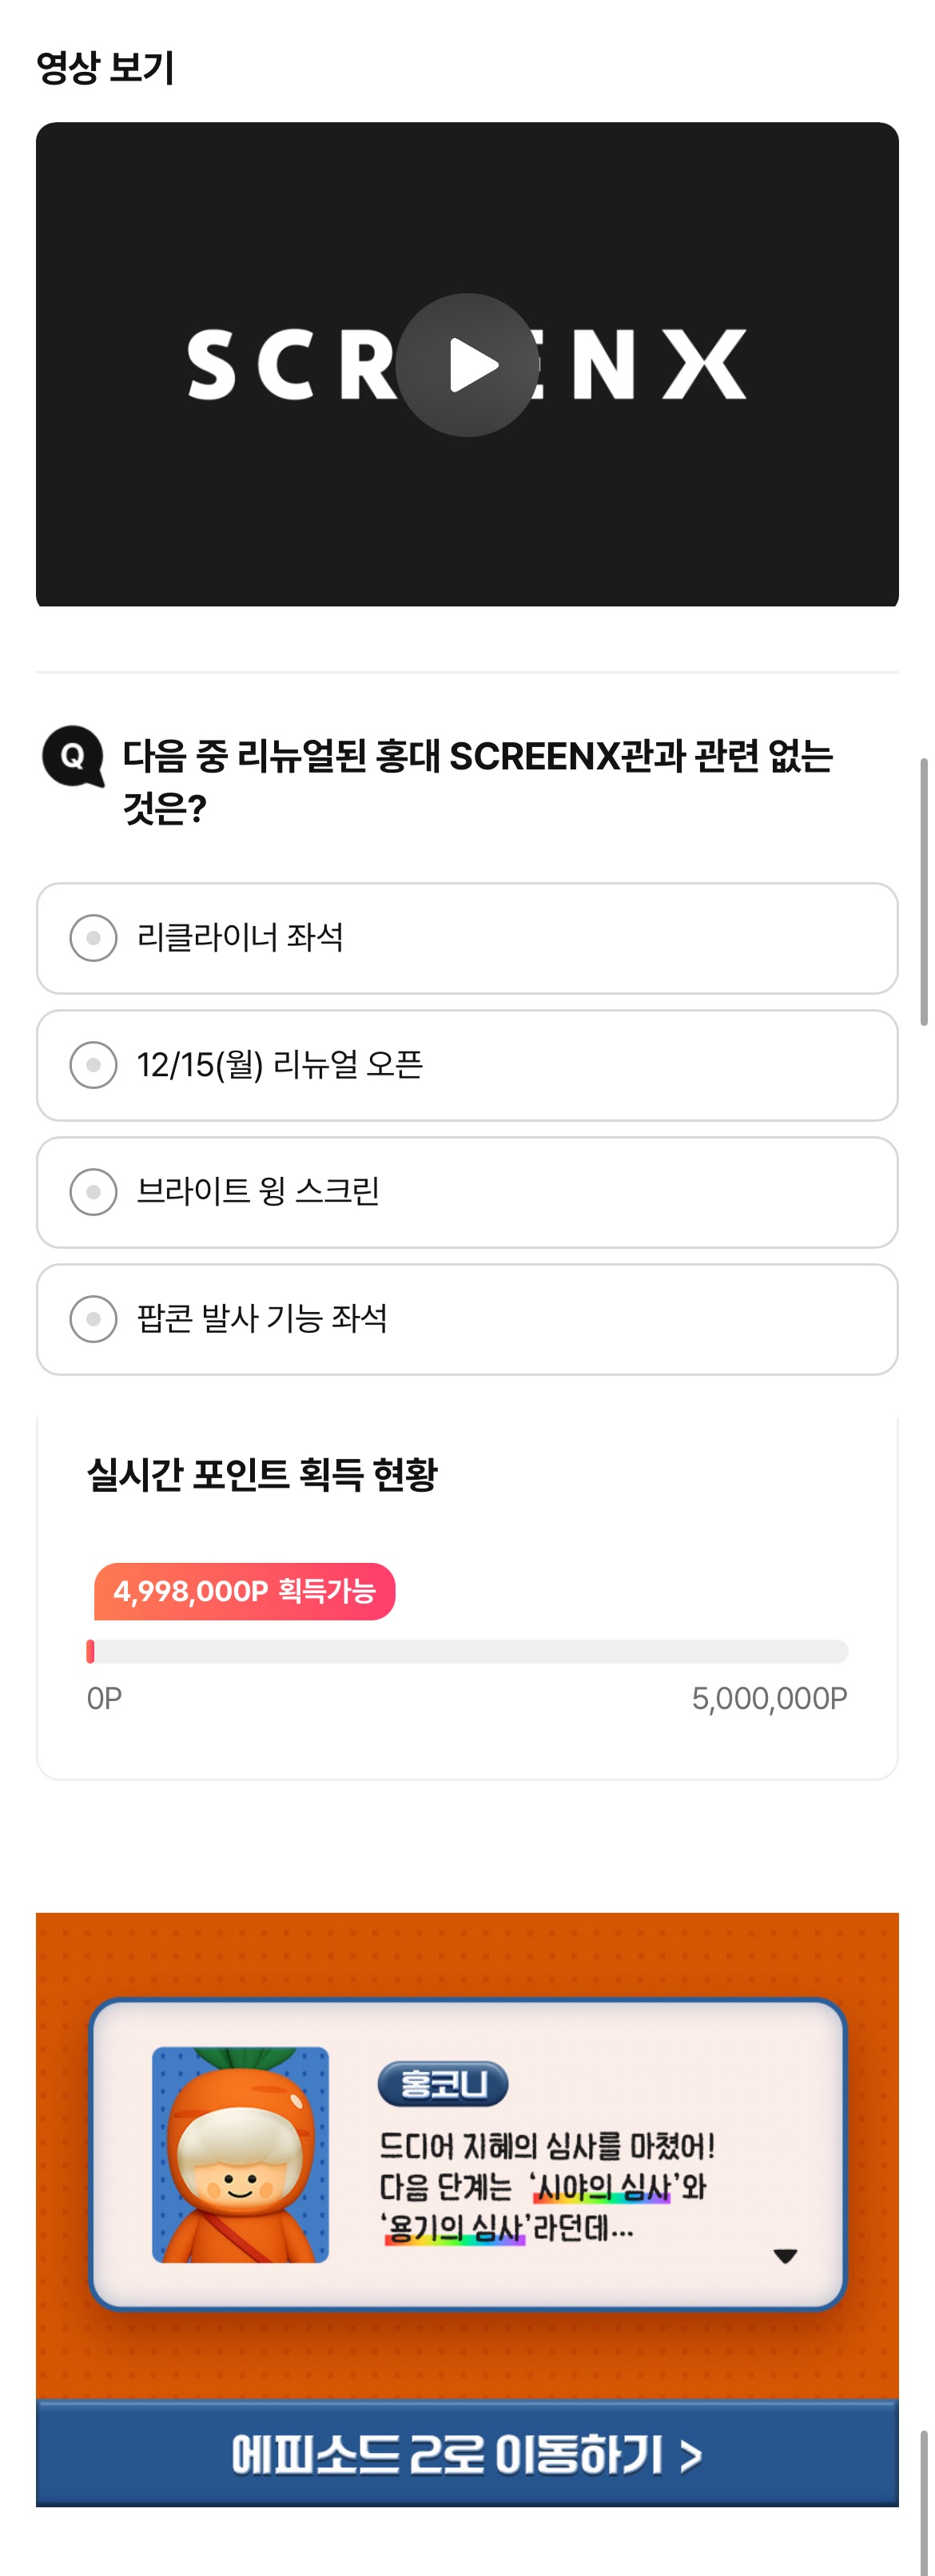
Task: Select the 팝콘 발사 기능 좌석 radio button
Action: point(93,1319)
